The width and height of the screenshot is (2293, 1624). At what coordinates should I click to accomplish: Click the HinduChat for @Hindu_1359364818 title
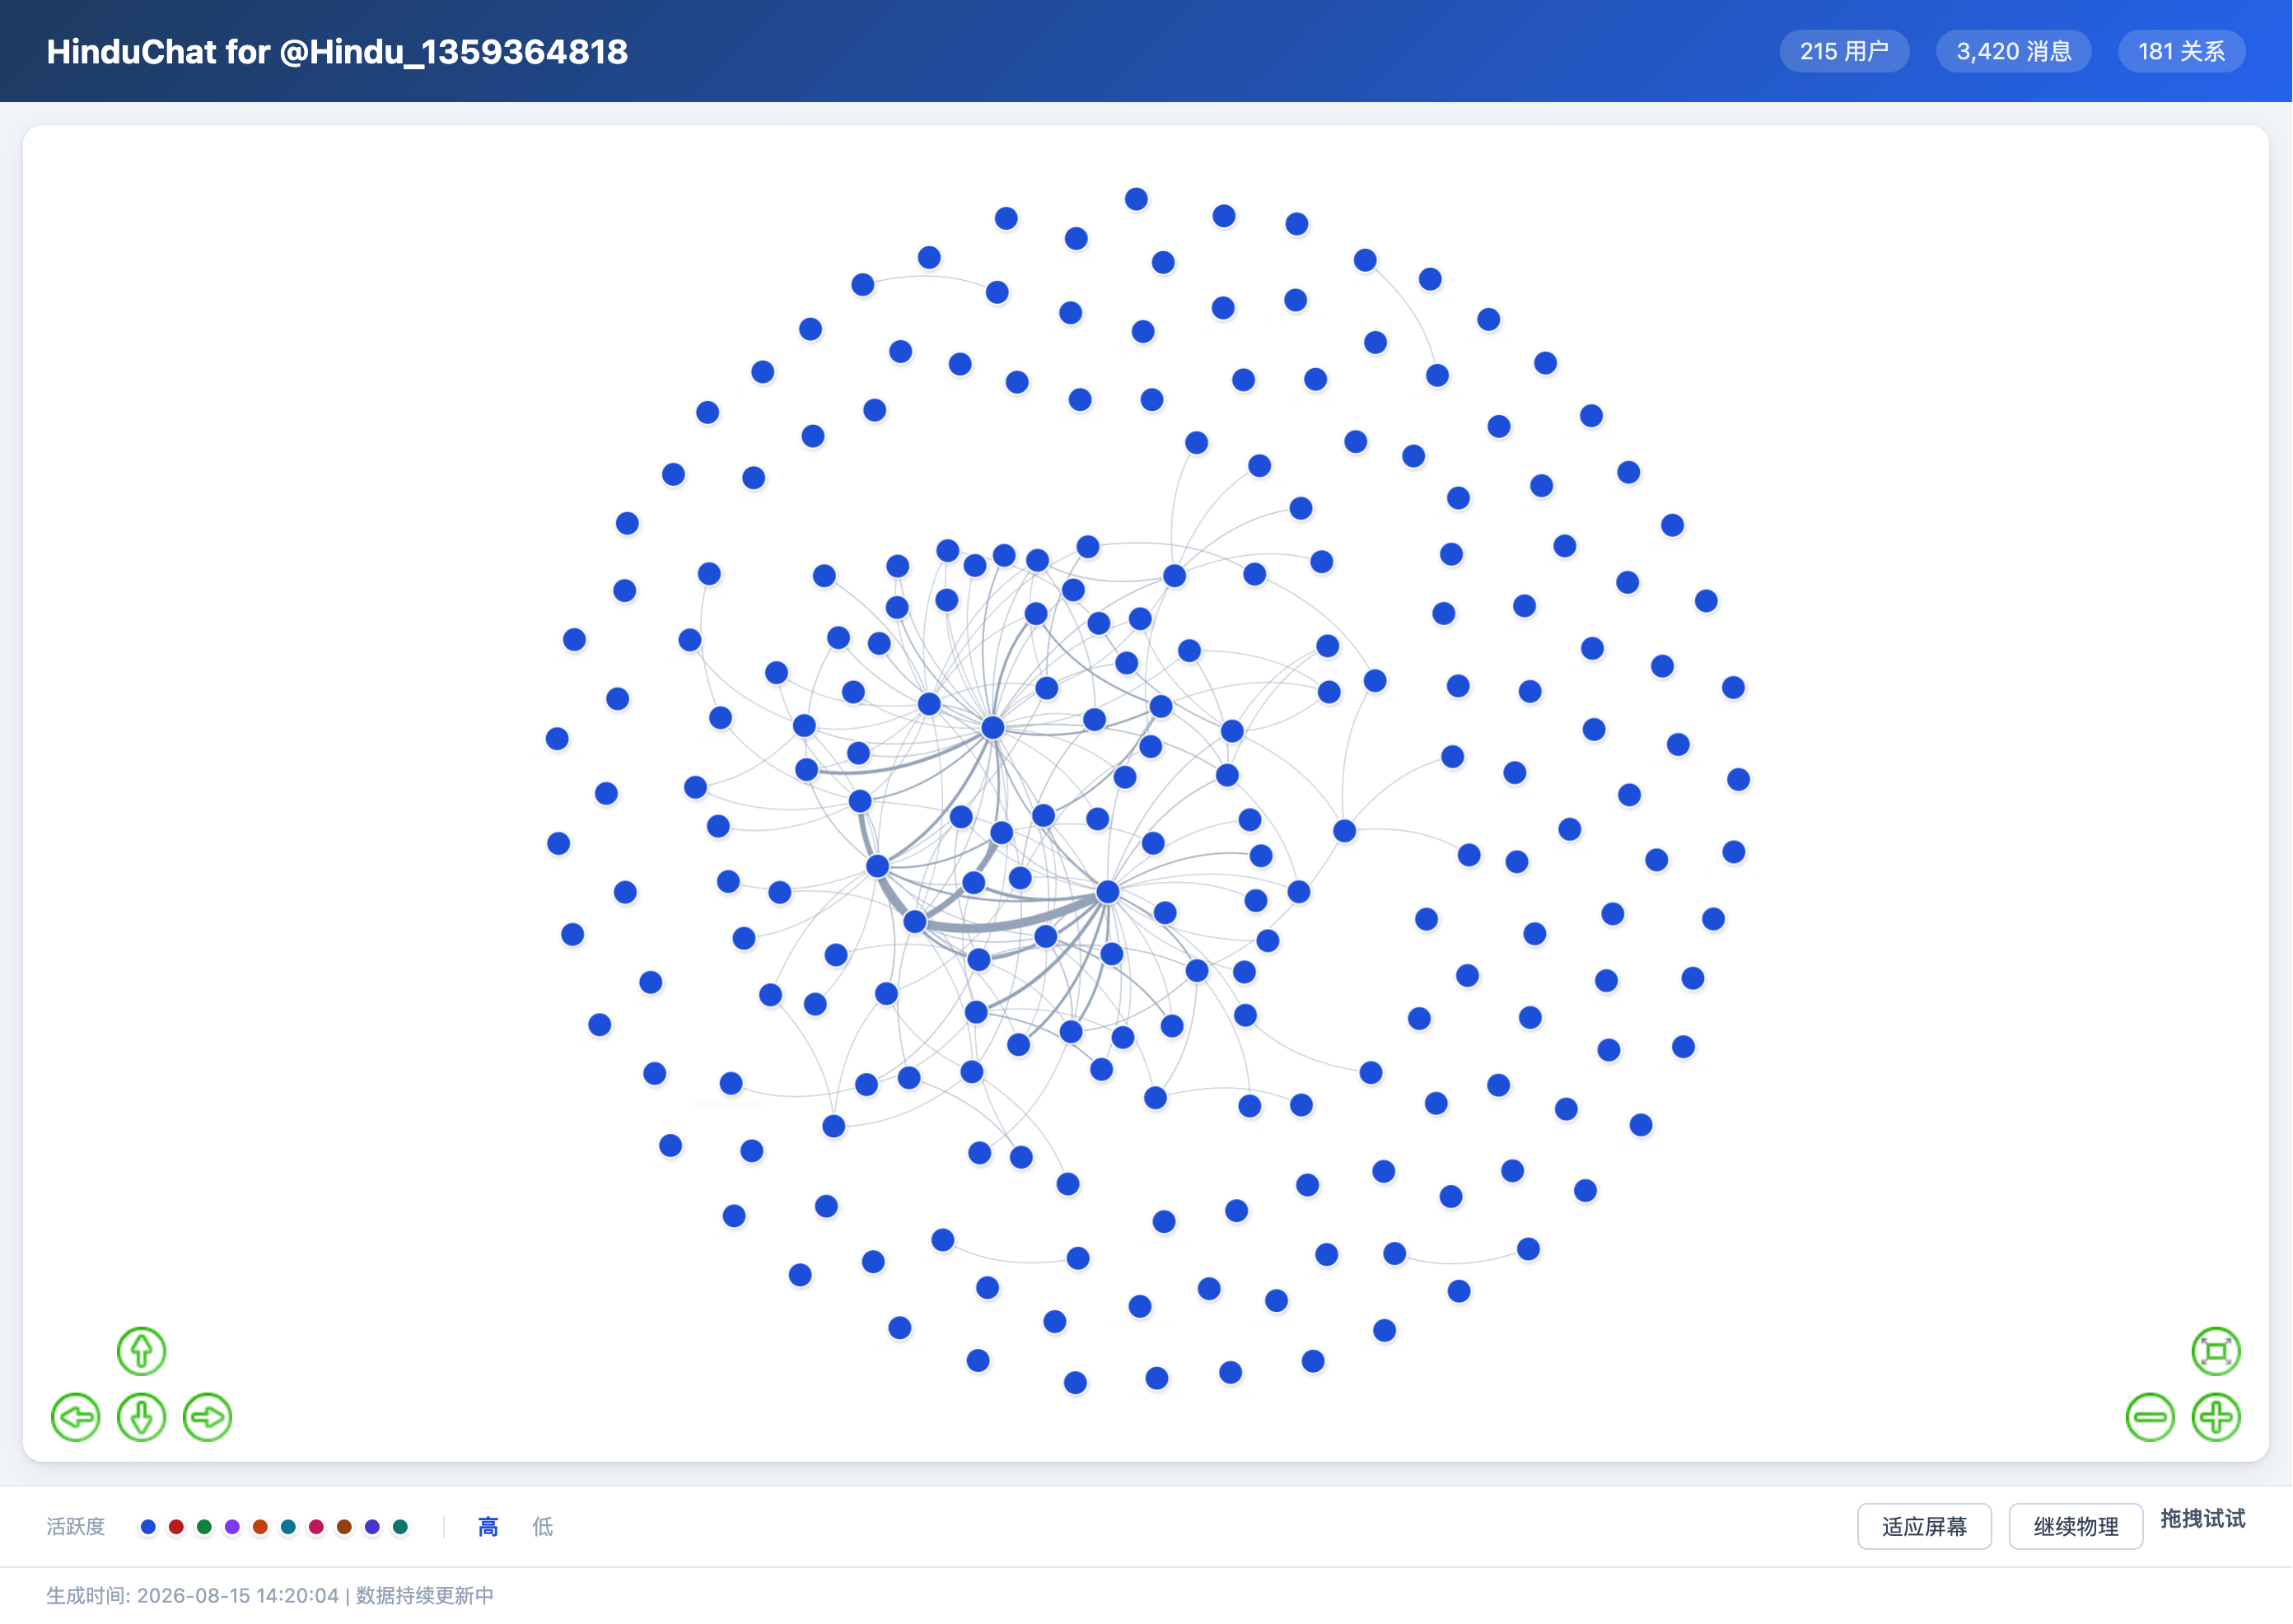pos(337,51)
